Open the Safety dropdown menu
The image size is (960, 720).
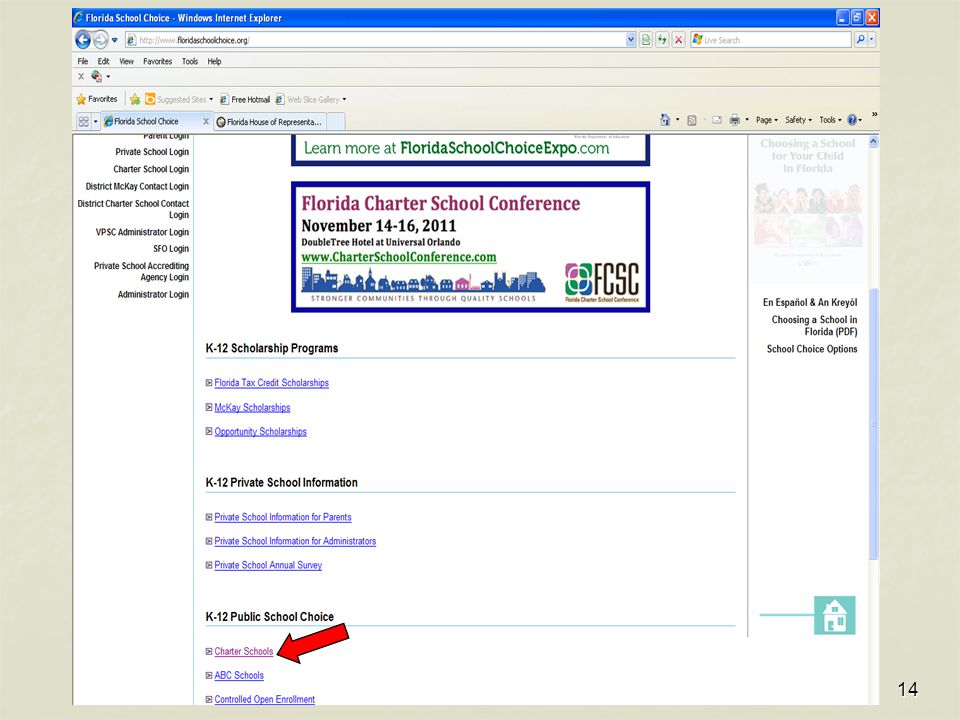pyautogui.click(x=798, y=120)
